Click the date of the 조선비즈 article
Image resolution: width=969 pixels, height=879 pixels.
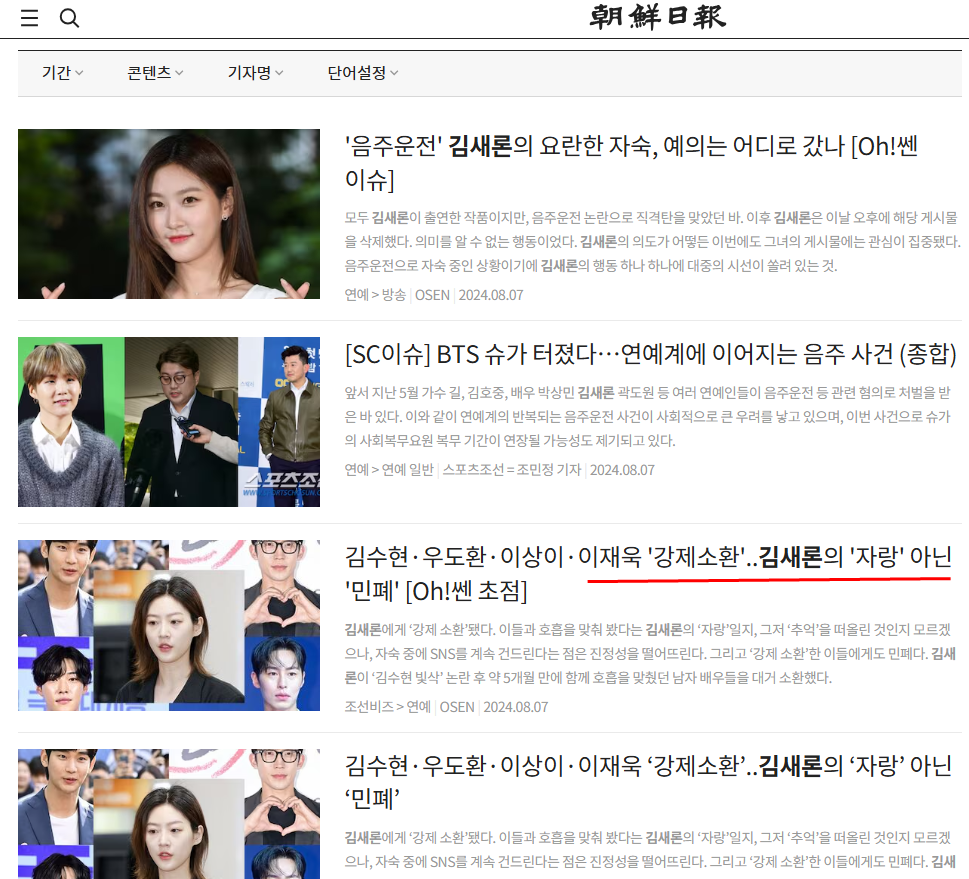(x=516, y=707)
